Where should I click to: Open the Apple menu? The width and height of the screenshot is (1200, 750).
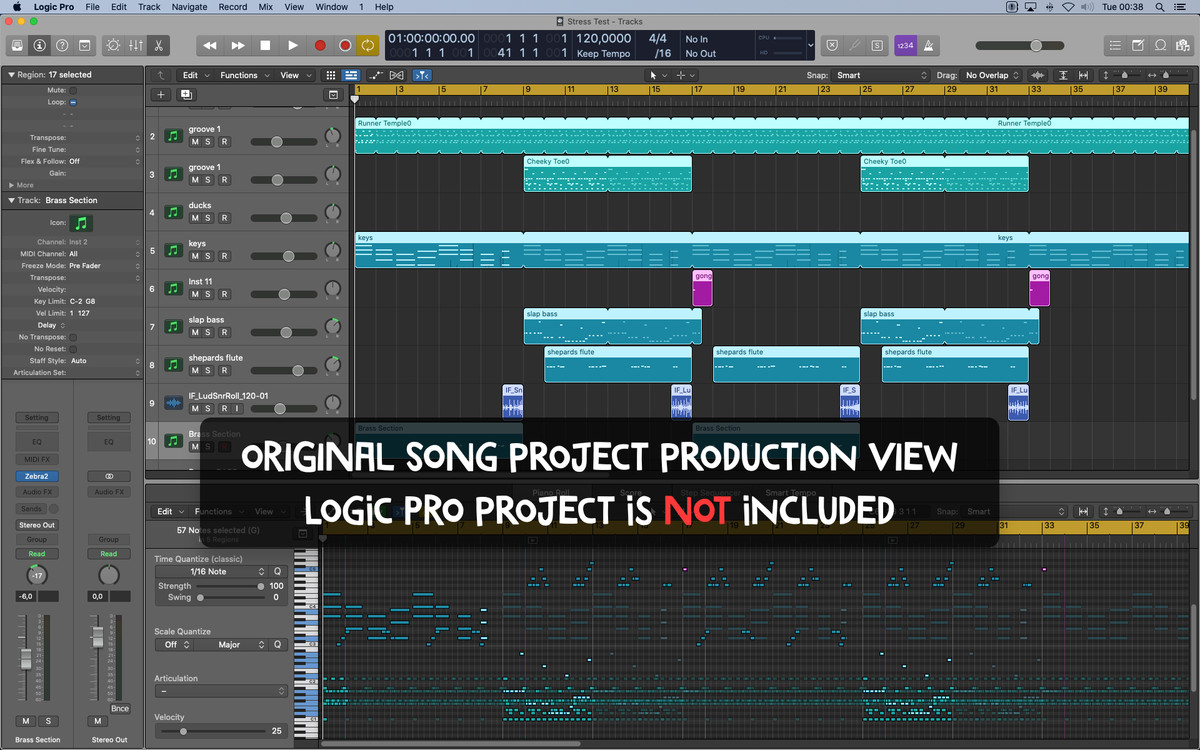[15, 7]
